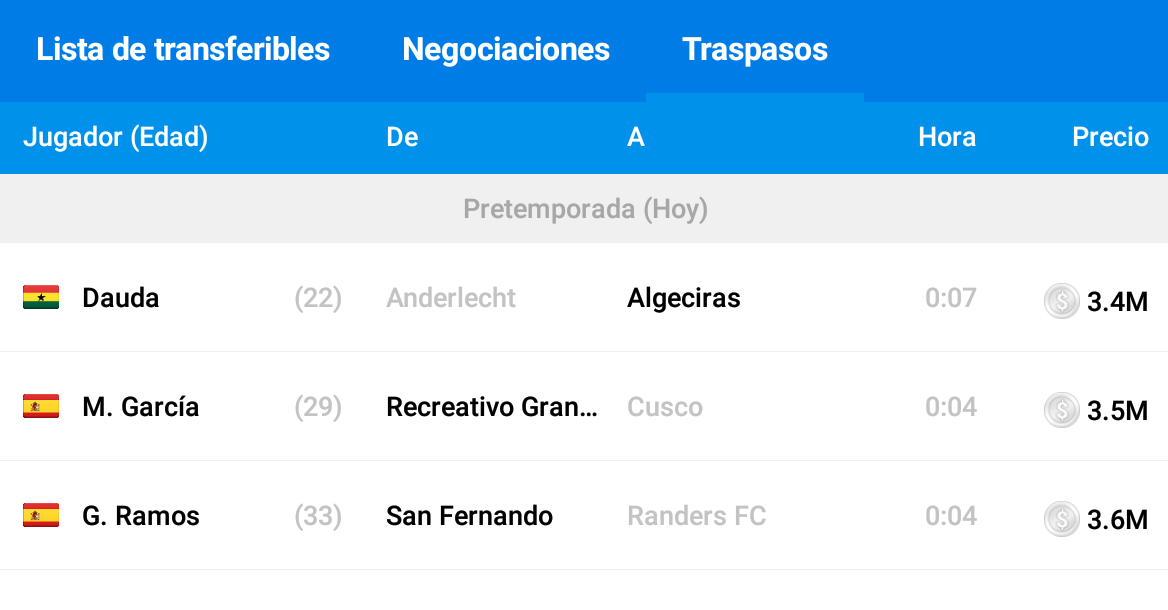Click the Pretemporada (Hoy) section header

(584, 209)
